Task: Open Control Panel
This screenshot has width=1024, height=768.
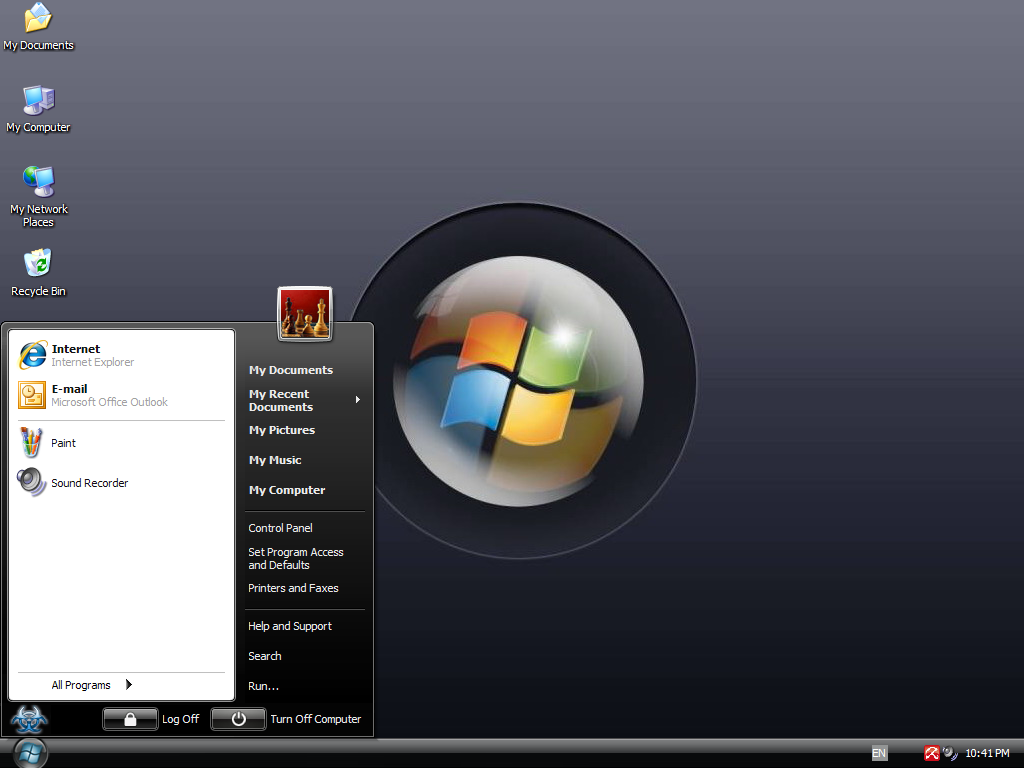Action: 280,527
